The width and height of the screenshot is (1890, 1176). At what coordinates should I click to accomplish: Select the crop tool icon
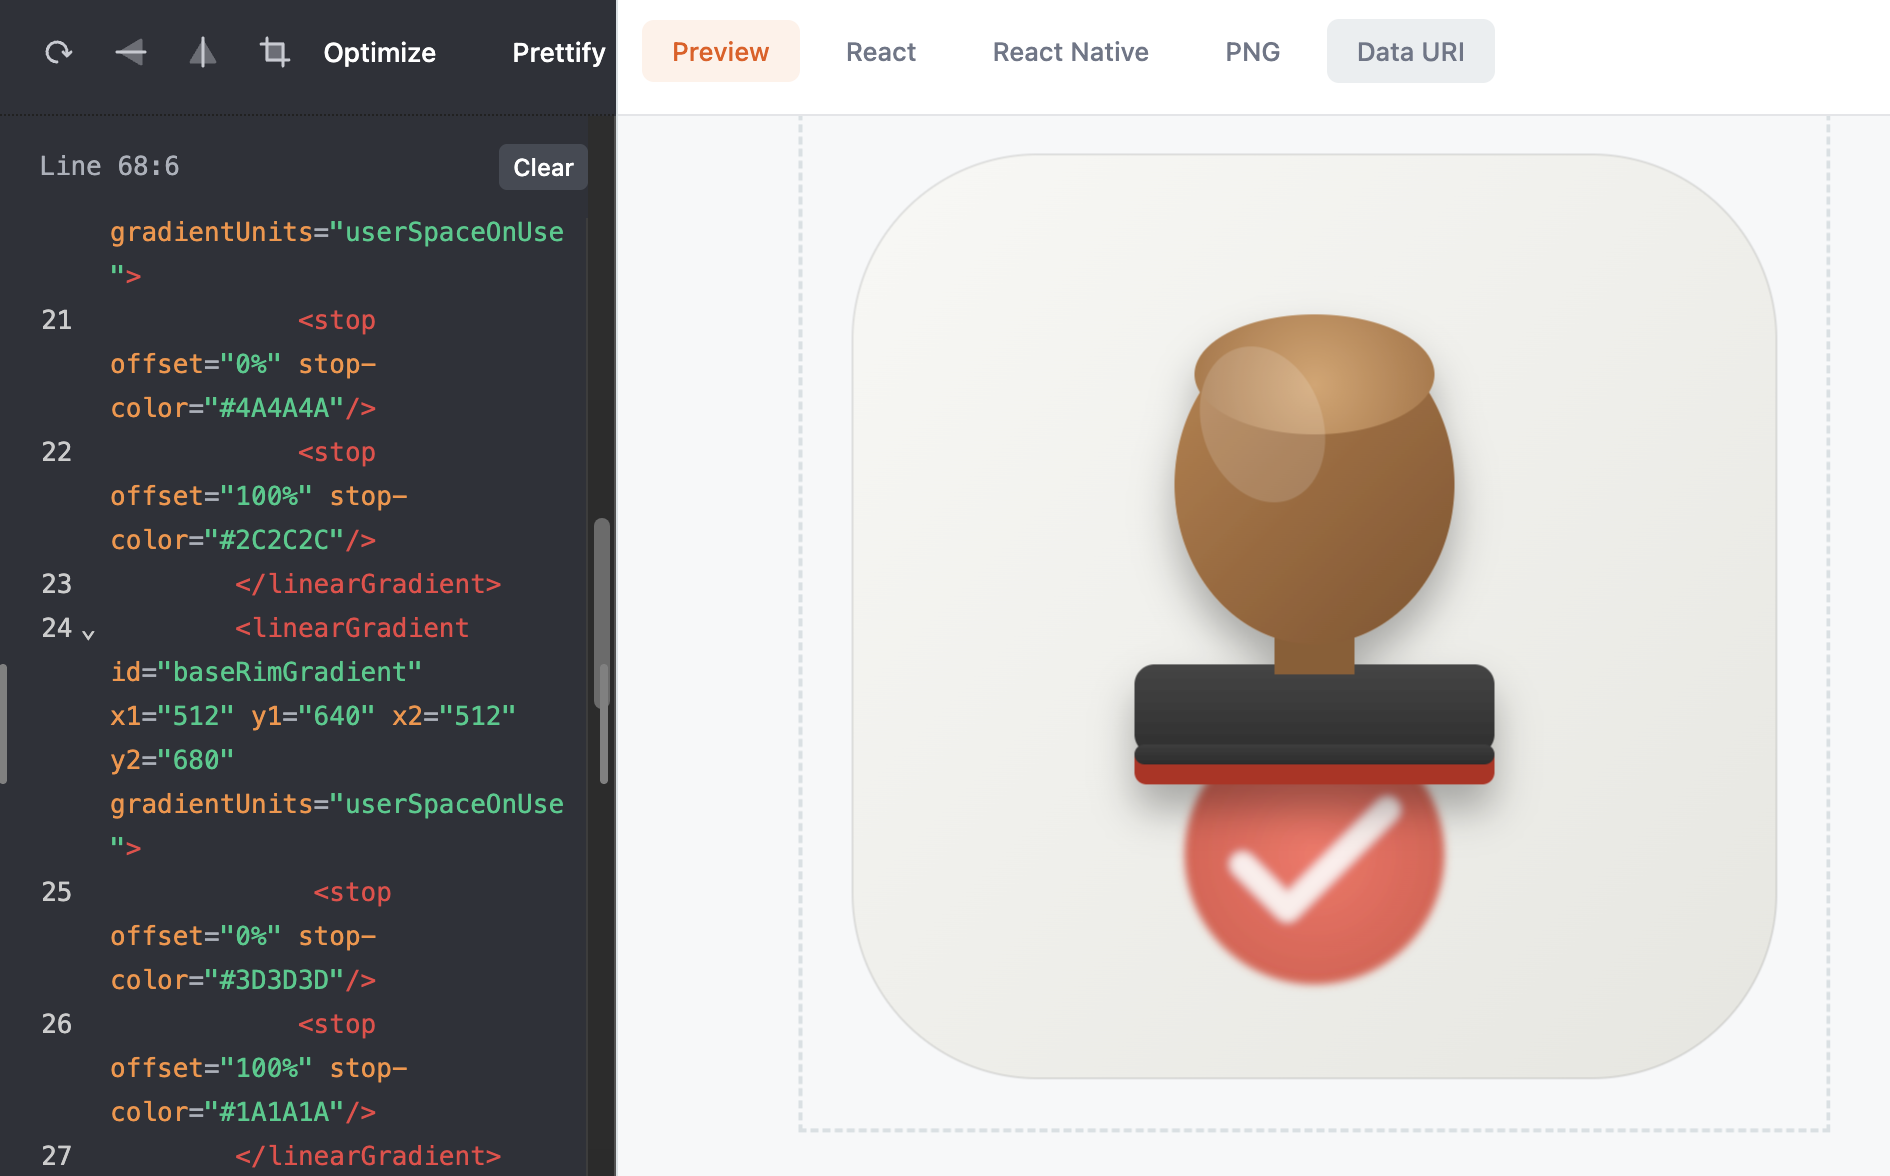(275, 52)
